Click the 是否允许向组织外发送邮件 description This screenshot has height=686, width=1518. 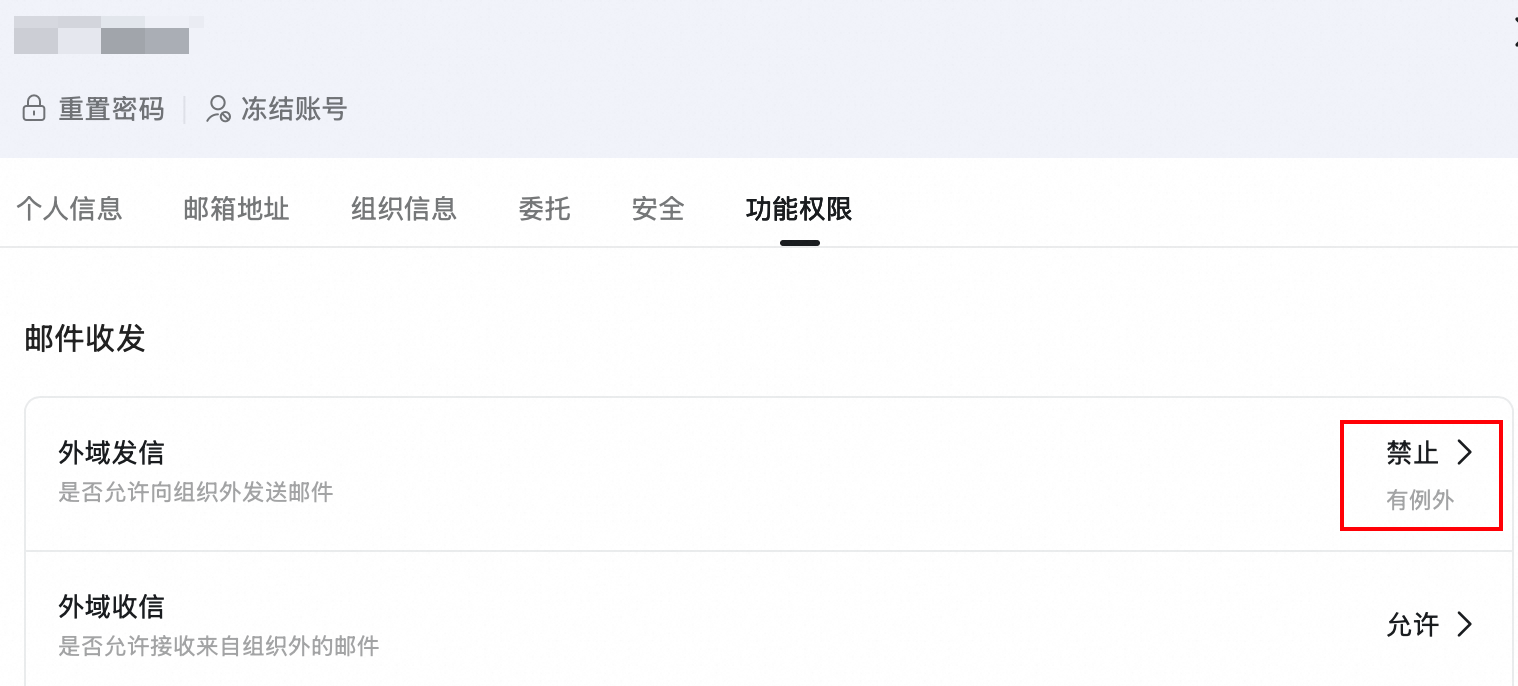click(196, 492)
